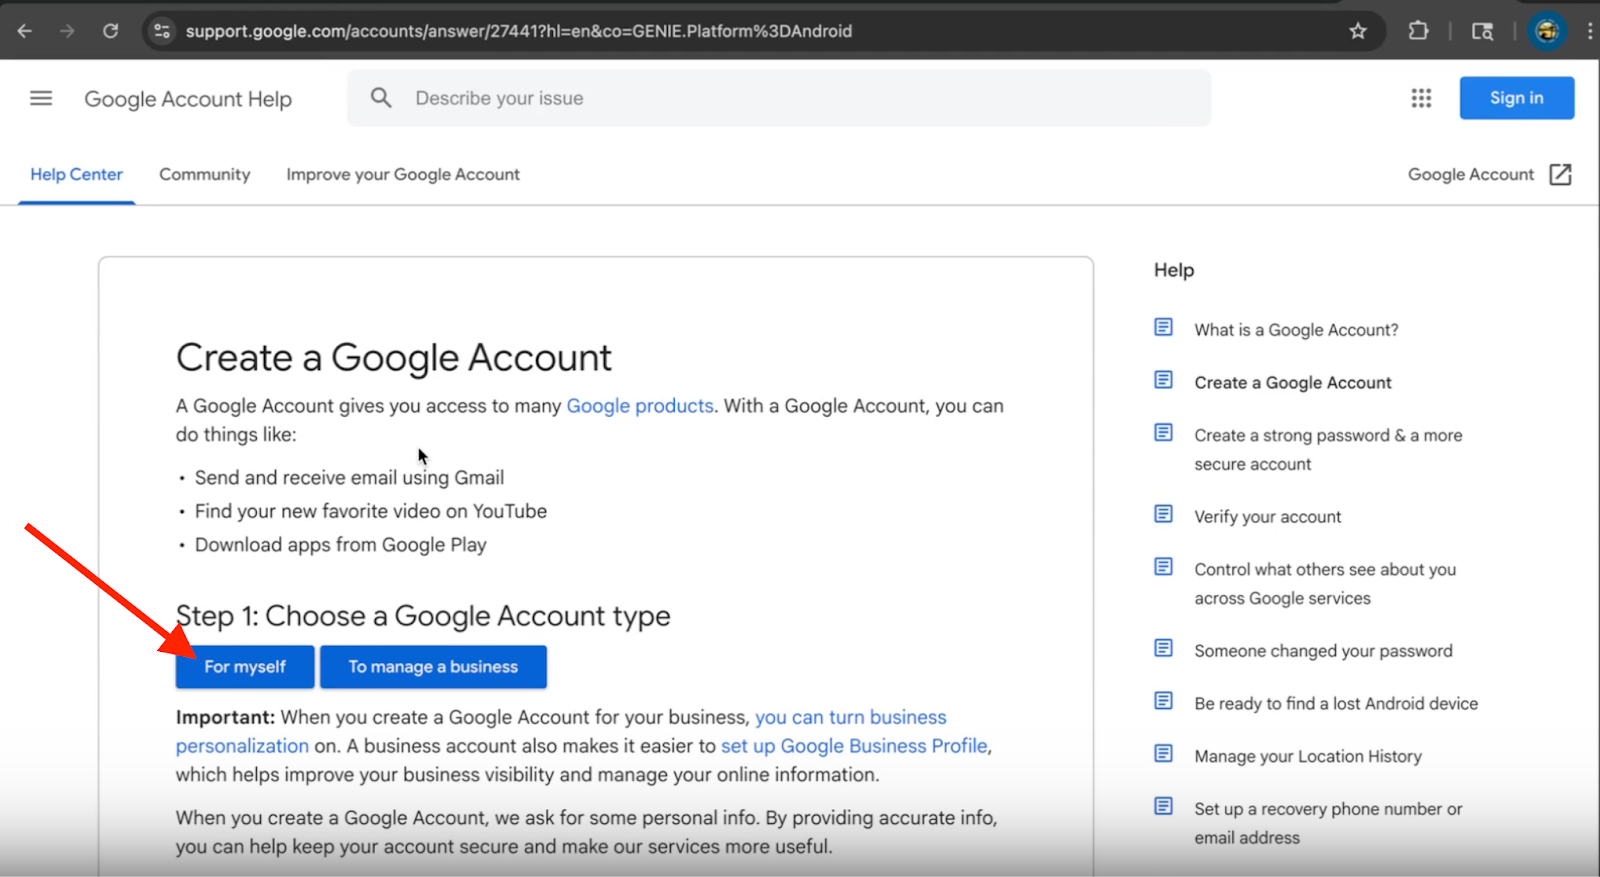Open Improve your Google Account tab
The height and width of the screenshot is (877, 1600).
403,174
